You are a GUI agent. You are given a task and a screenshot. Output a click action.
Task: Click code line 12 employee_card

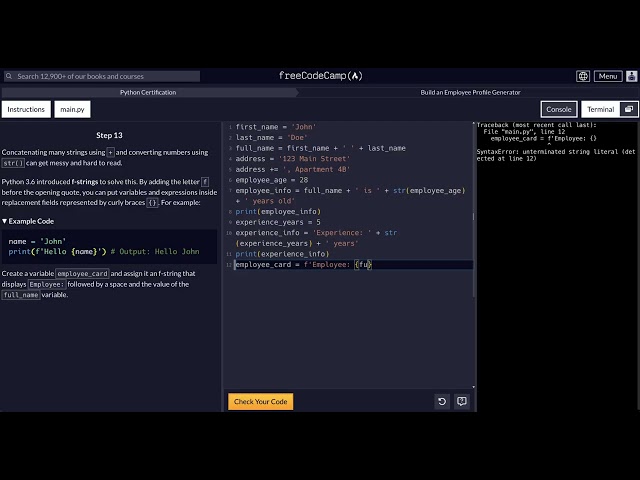pyautogui.click(x=303, y=264)
